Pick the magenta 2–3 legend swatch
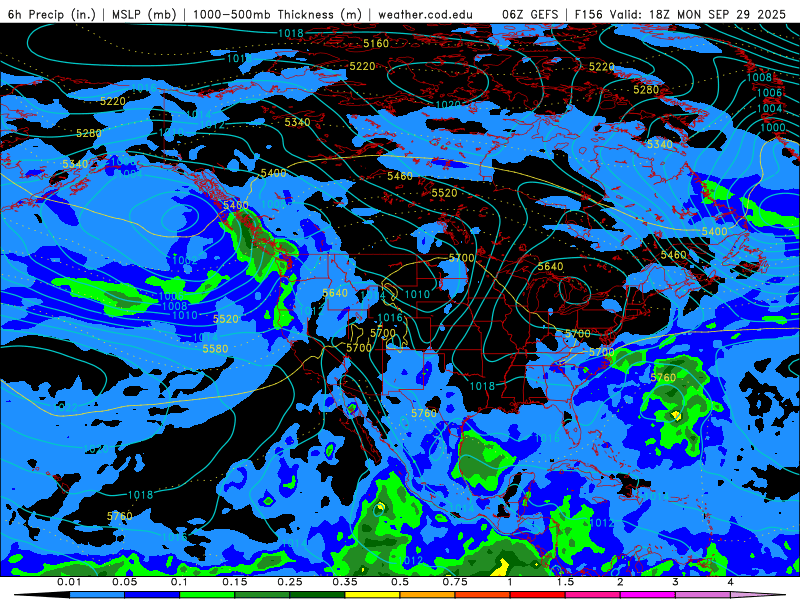The width and height of the screenshot is (800, 600). [648, 595]
